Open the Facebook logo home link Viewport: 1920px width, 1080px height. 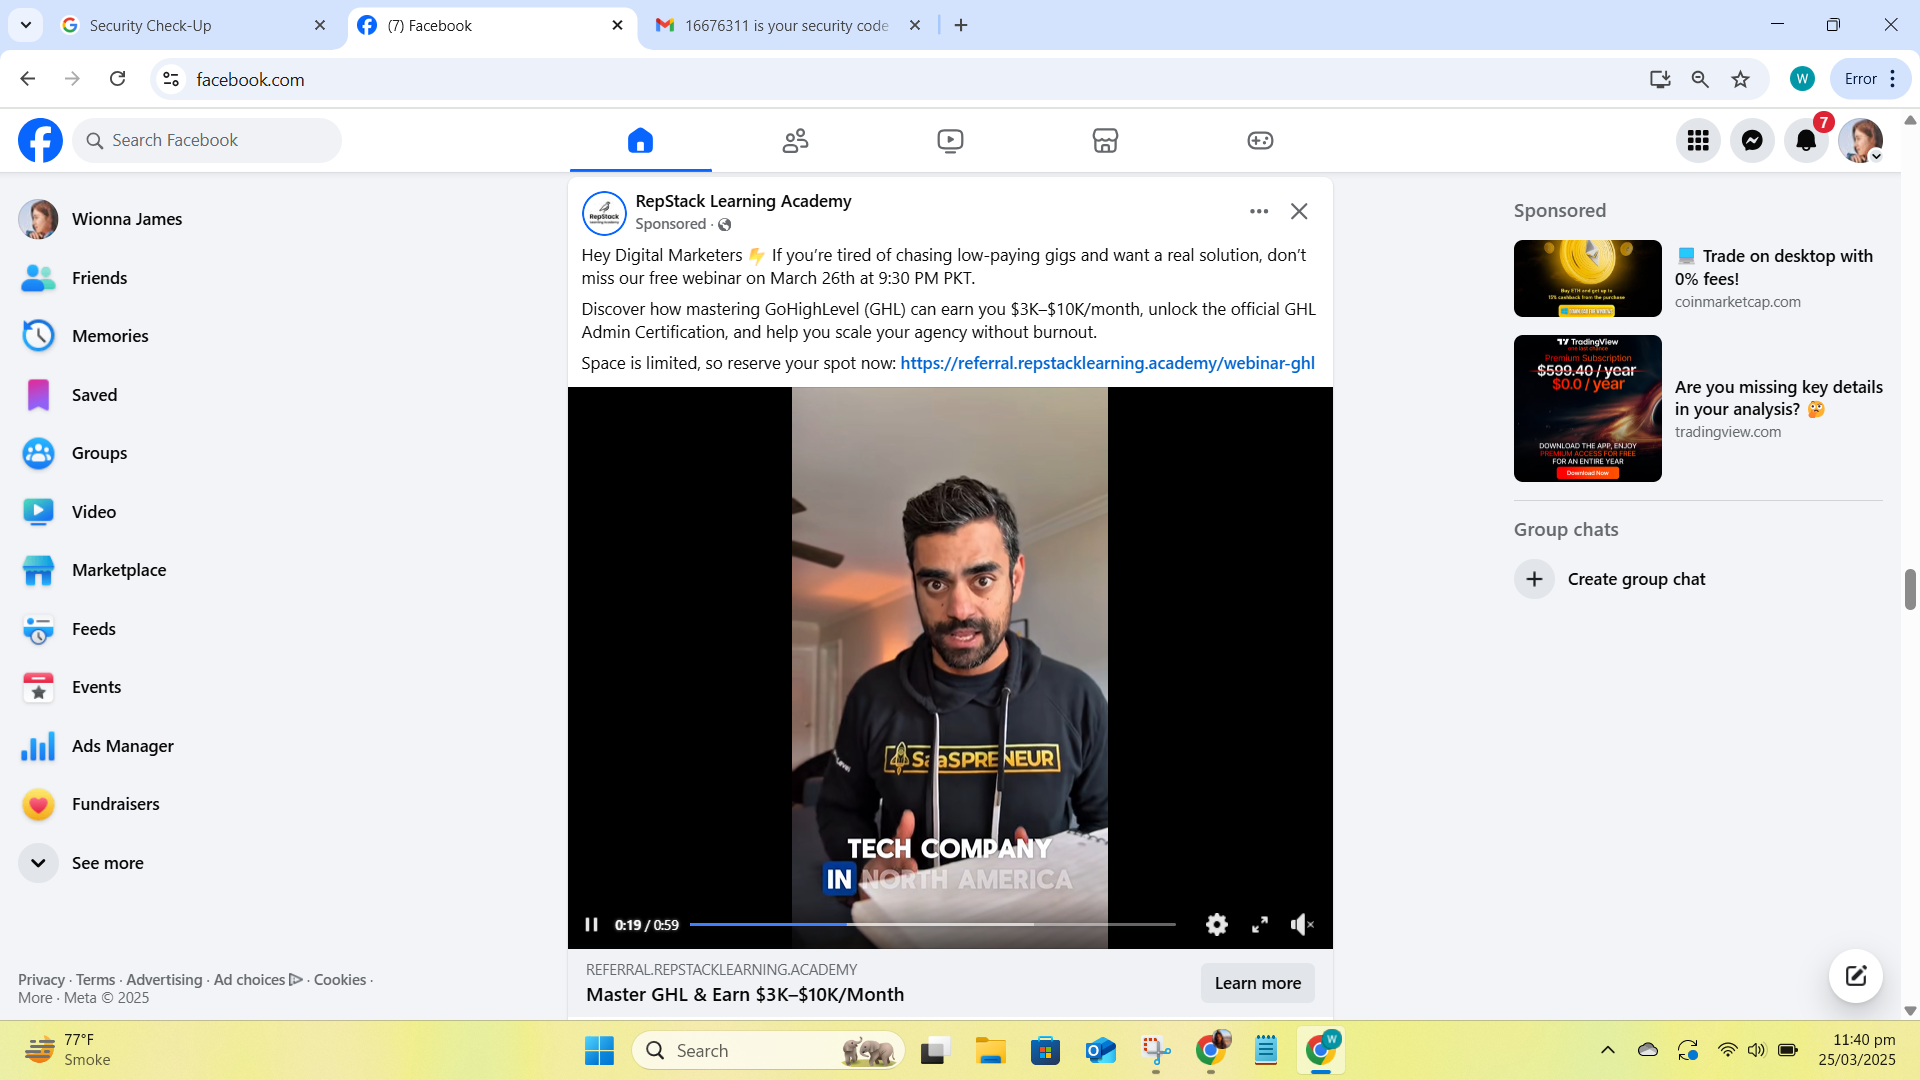click(x=40, y=140)
